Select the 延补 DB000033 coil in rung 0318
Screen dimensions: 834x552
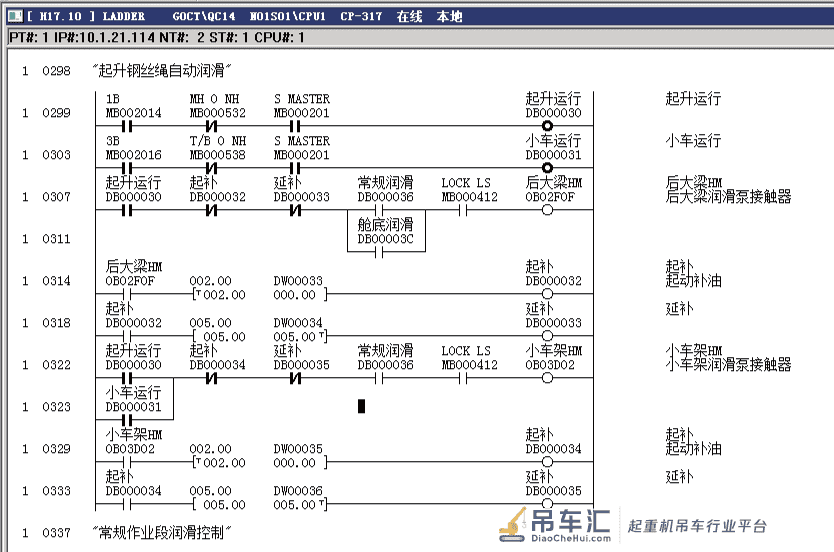[547, 336]
